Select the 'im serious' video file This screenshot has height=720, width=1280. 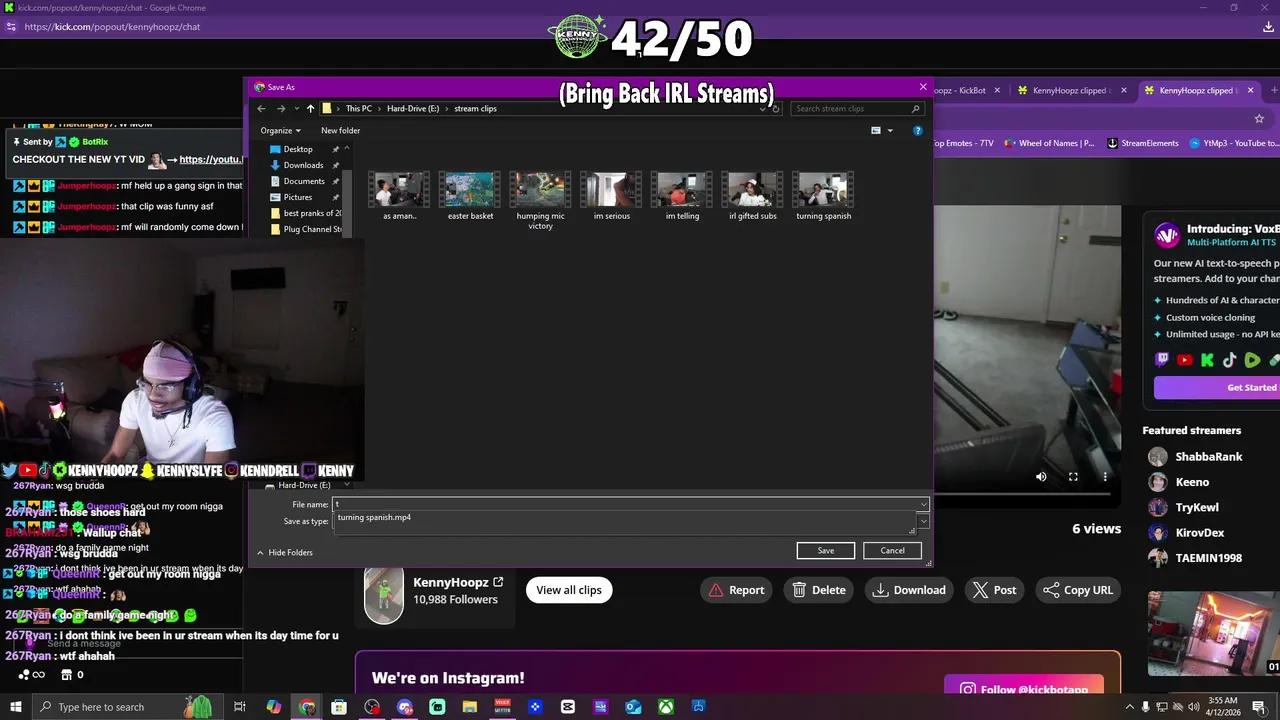(x=612, y=195)
